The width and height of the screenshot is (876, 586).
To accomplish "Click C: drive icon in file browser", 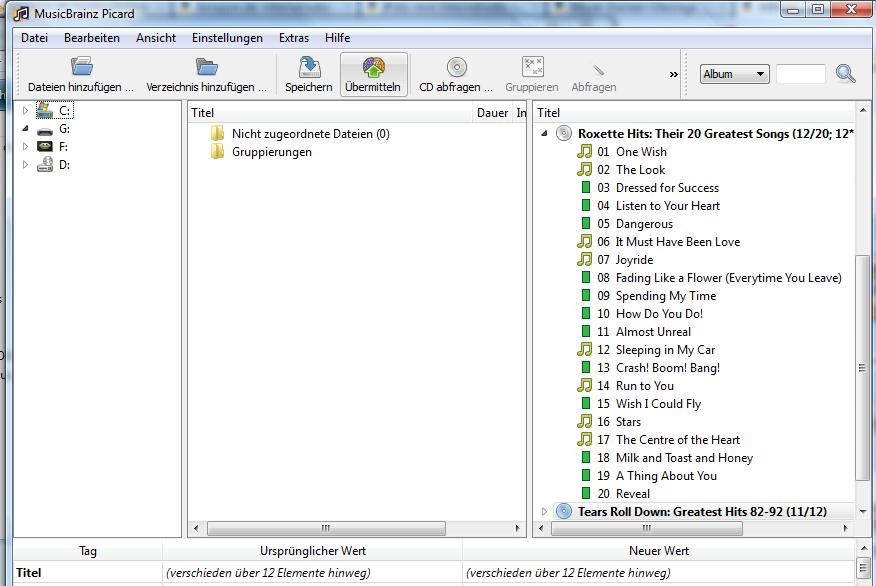I will [x=45, y=110].
